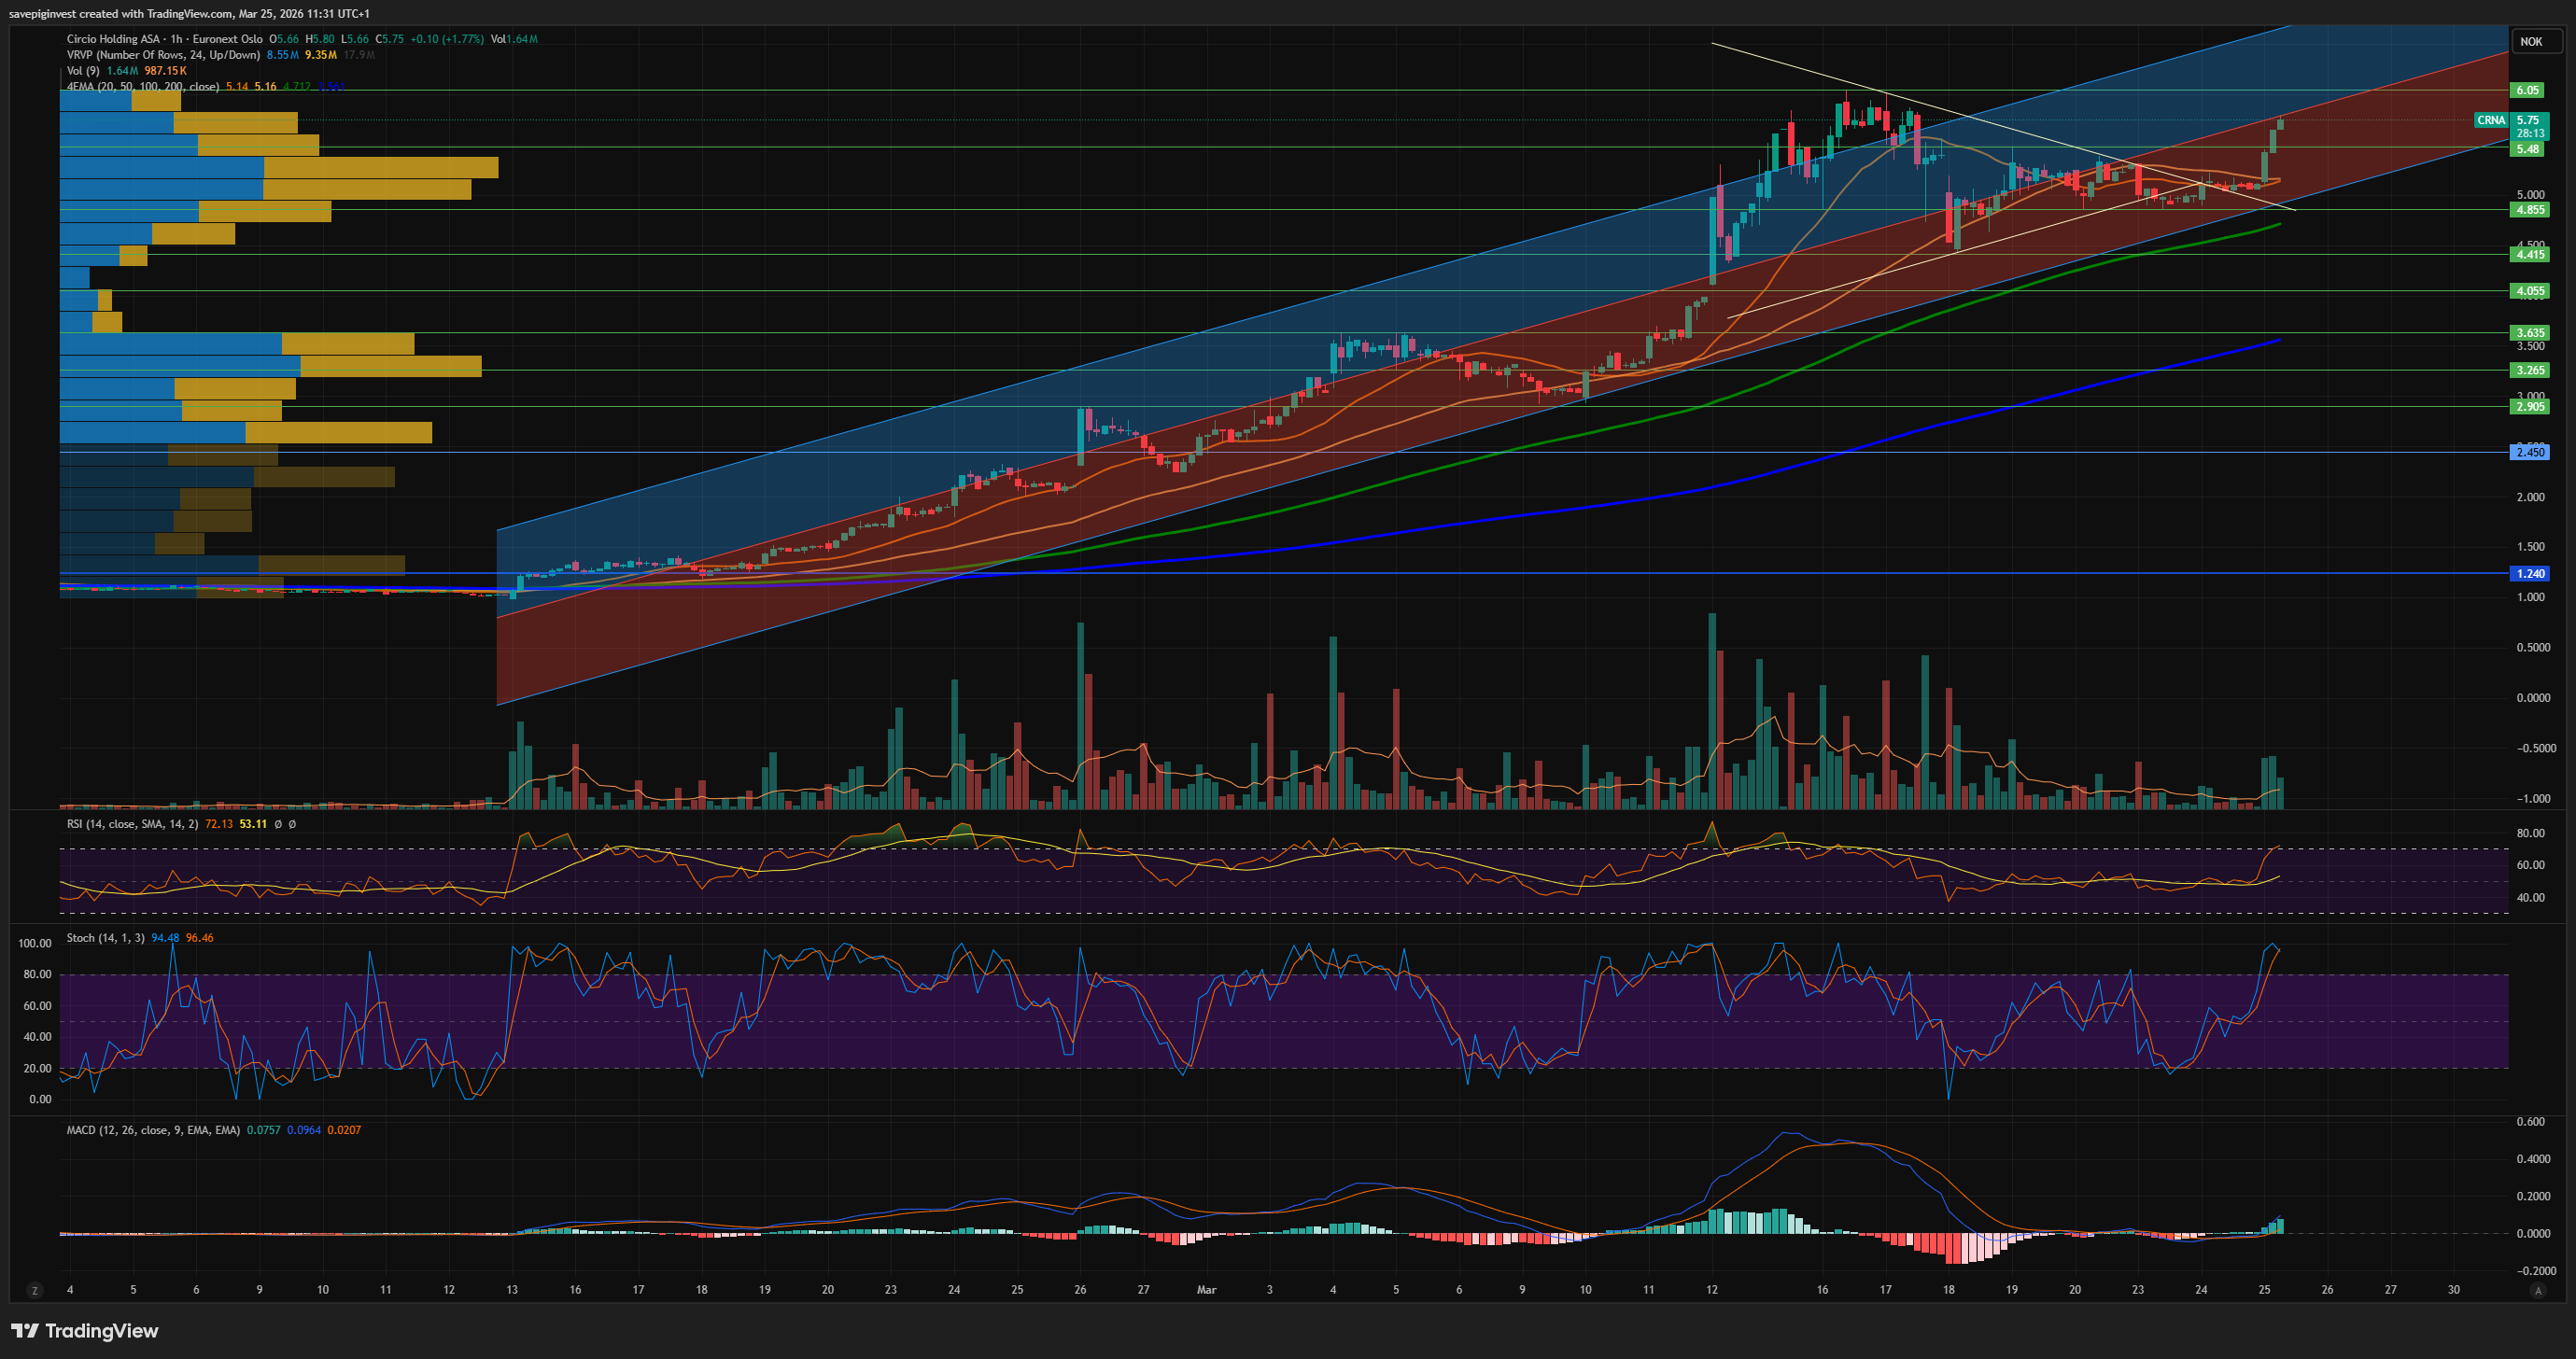Select the VRVP indicator legend
Screen dimensions: 2576x1359
[162, 55]
